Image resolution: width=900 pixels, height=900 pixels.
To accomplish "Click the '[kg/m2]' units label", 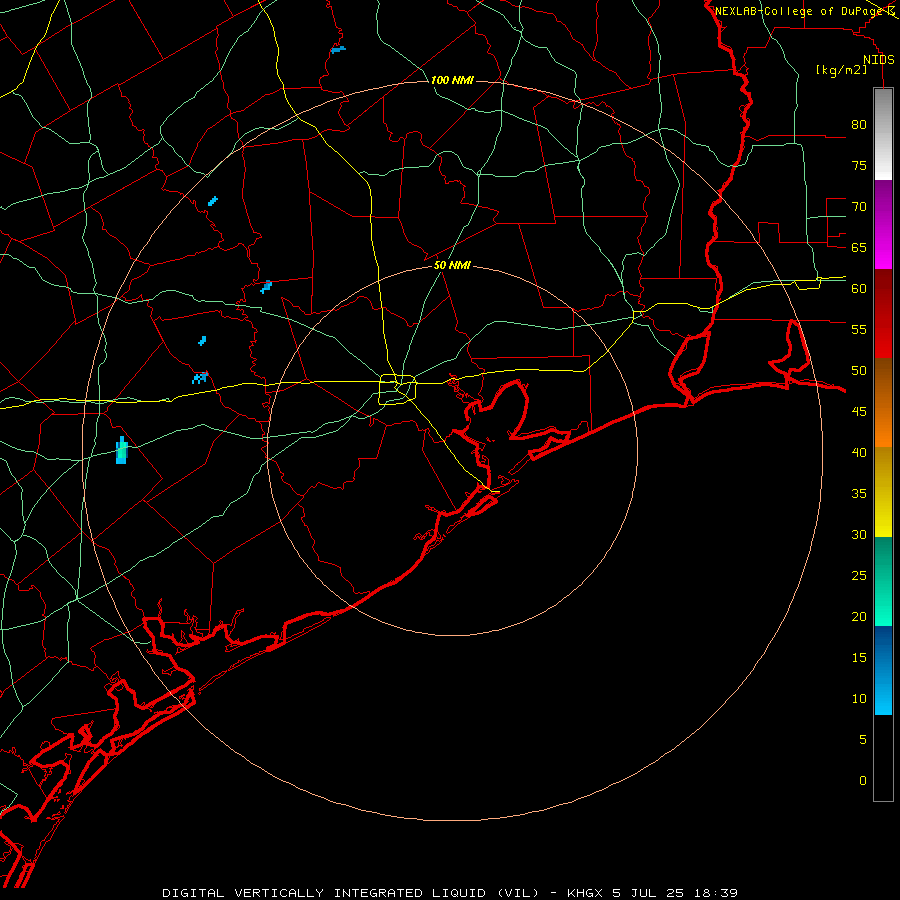I will coord(841,70).
